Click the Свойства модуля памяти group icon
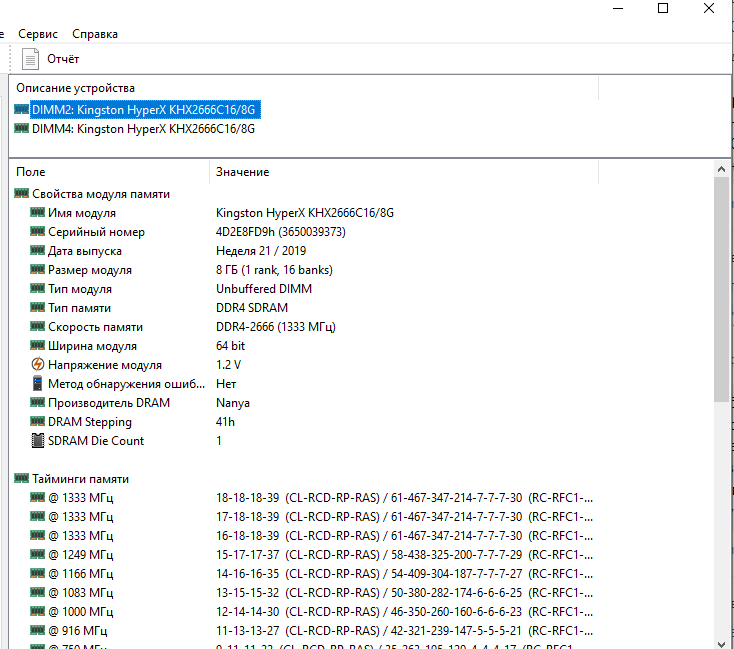The height and width of the screenshot is (649, 734). click(x=22, y=193)
